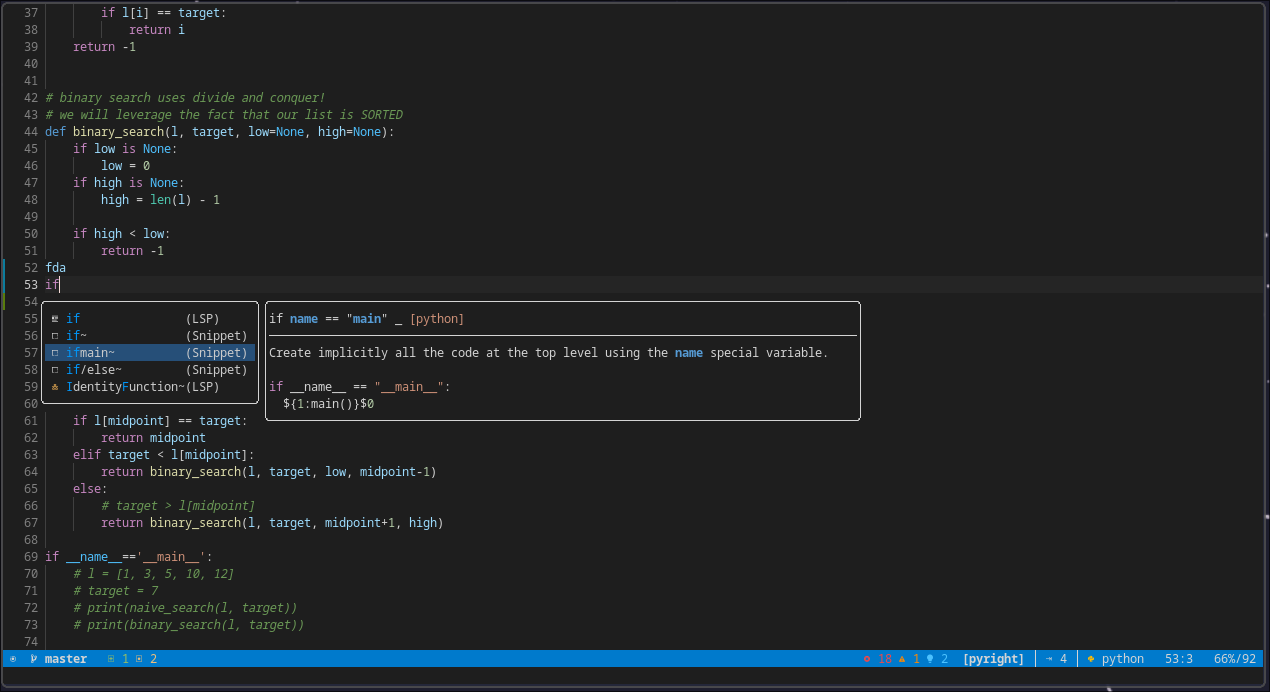Click the 'if name == "main"' documentation title
Viewport: 1270px width, 692px height.
(329, 319)
